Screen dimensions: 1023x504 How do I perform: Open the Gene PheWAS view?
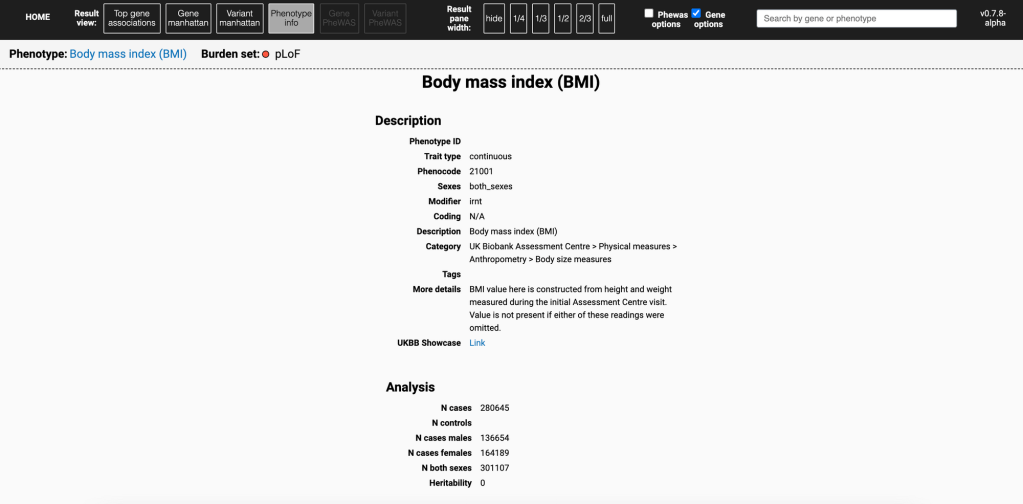click(338, 18)
